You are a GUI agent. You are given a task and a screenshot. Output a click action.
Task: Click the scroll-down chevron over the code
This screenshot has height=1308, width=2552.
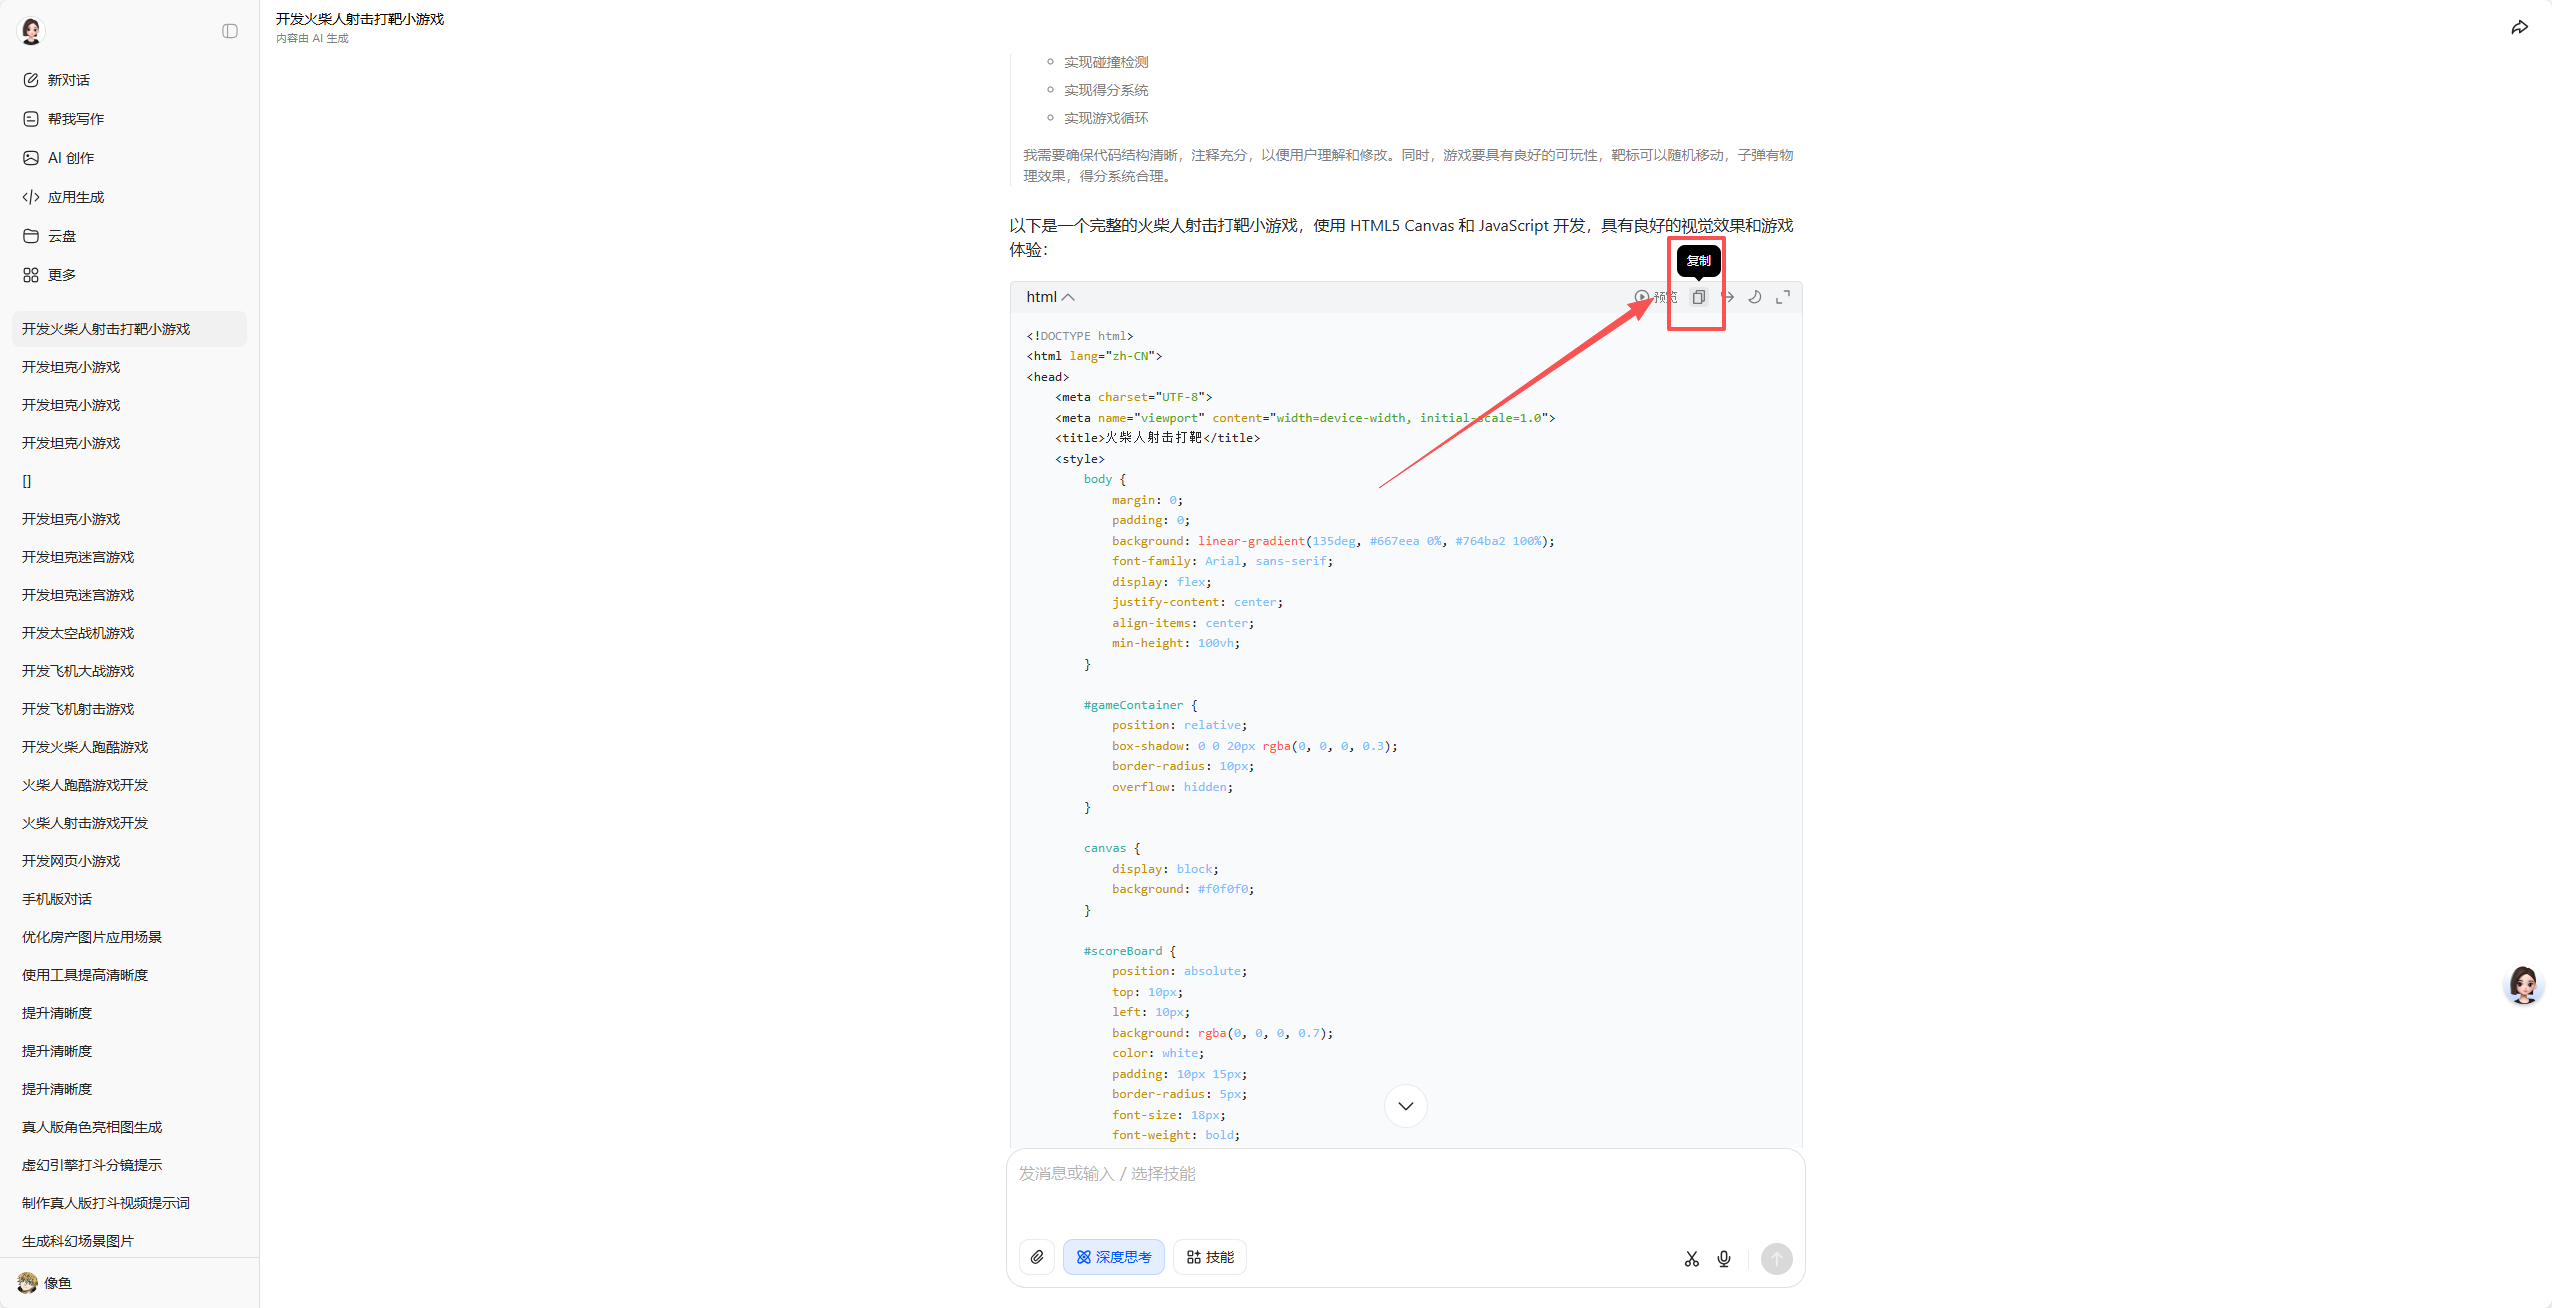(1405, 1106)
